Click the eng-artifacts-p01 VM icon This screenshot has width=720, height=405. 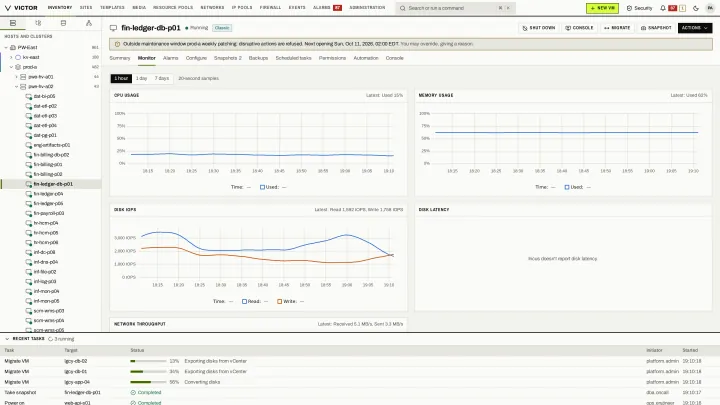pos(28,145)
